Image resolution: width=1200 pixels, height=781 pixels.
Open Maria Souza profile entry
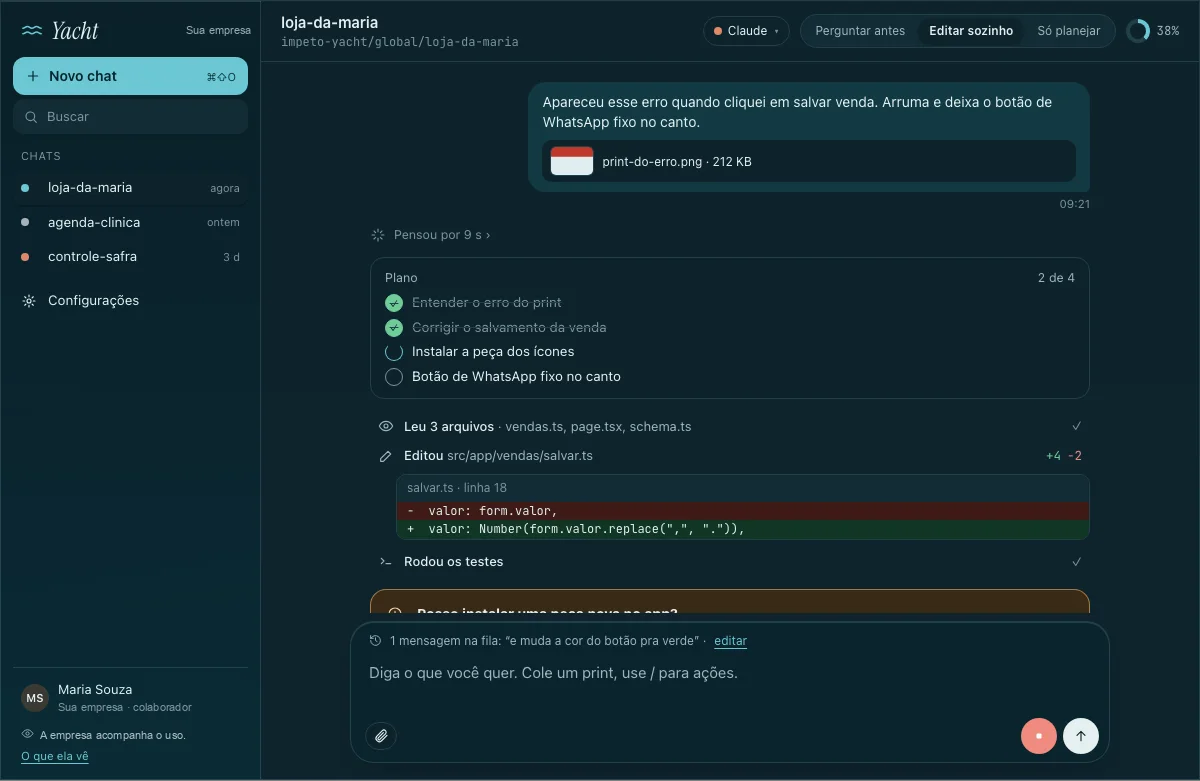130,698
